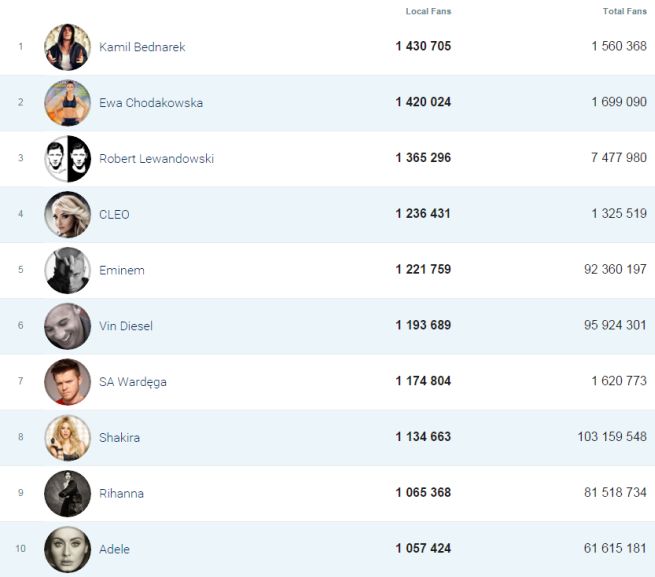Click Robert Lewandowski's avatar thumbnail

tap(67, 159)
